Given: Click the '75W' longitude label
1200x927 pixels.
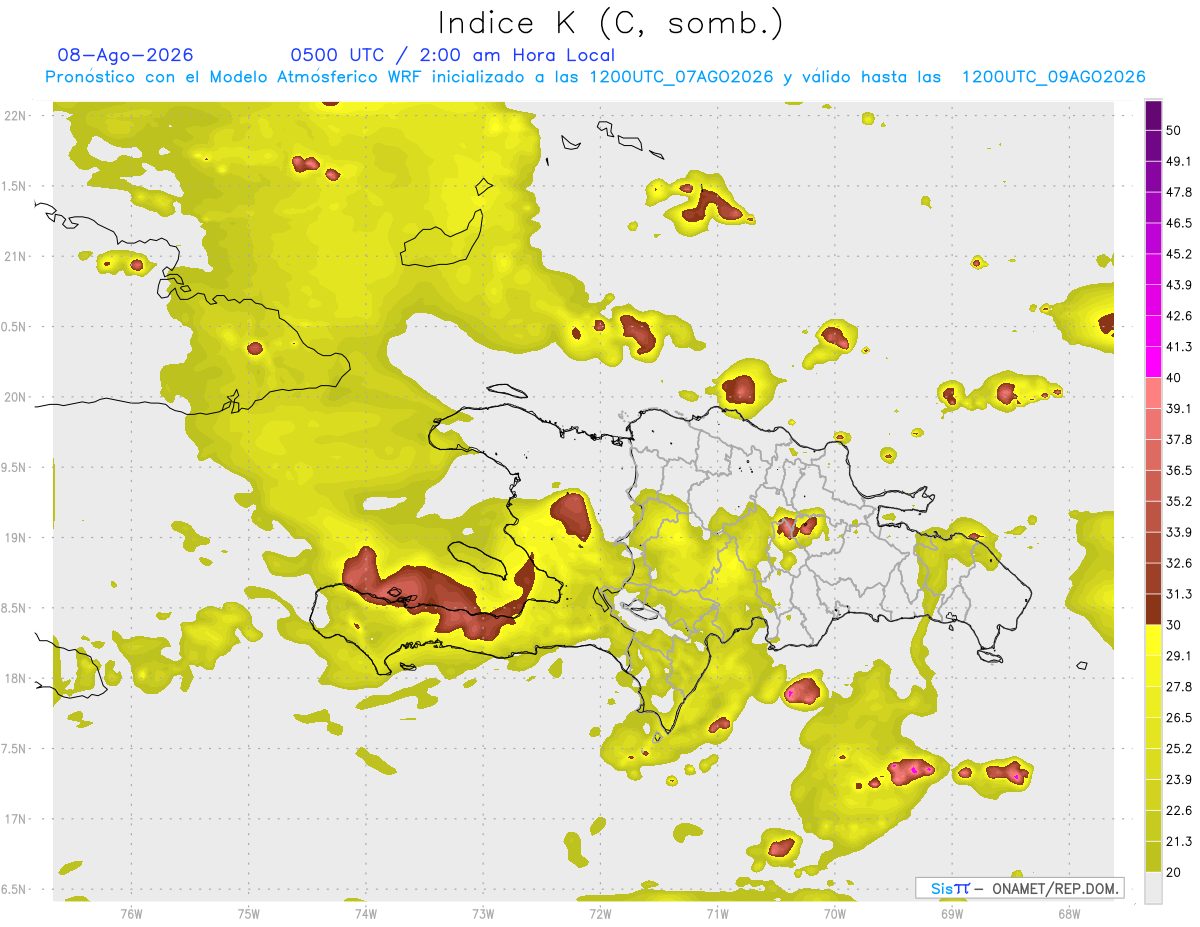Looking at the screenshot, I should click(249, 913).
